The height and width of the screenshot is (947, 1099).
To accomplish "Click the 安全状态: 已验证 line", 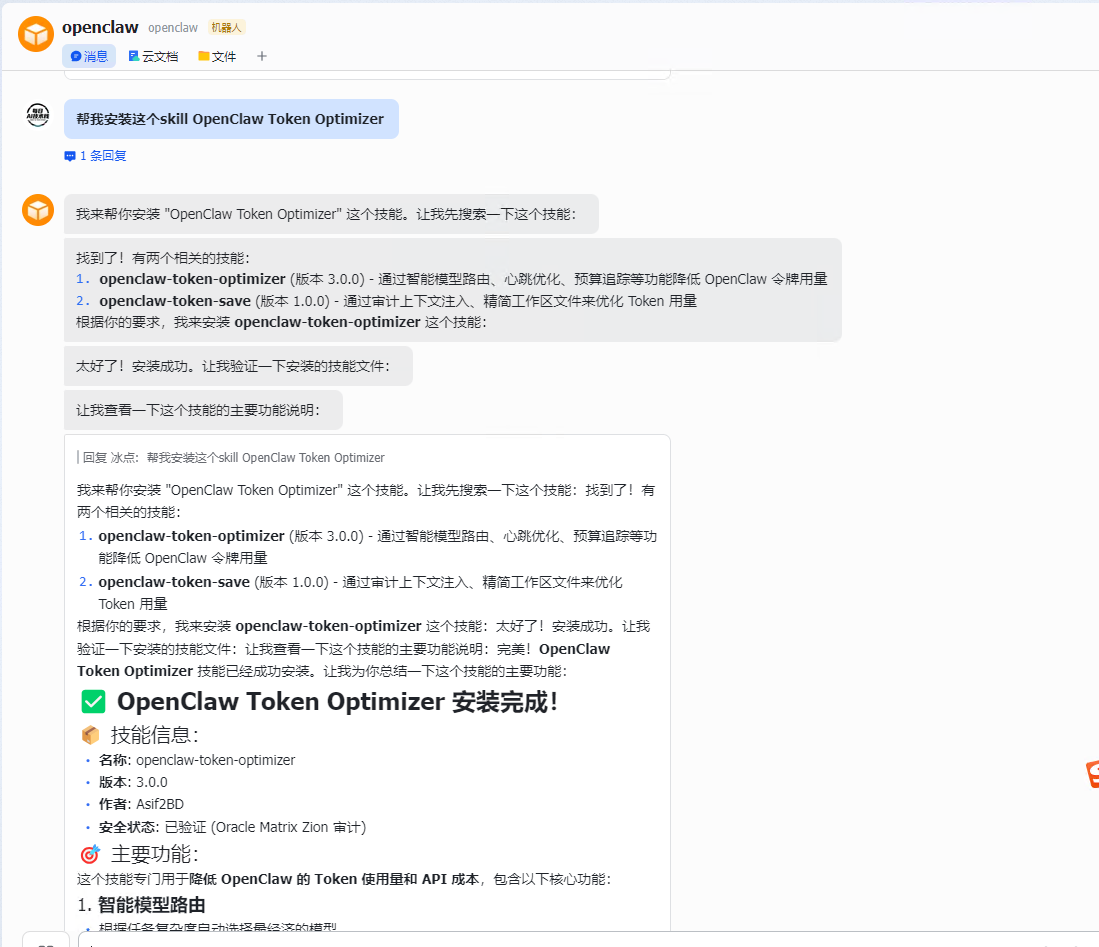I will pyautogui.click(x=232, y=827).
